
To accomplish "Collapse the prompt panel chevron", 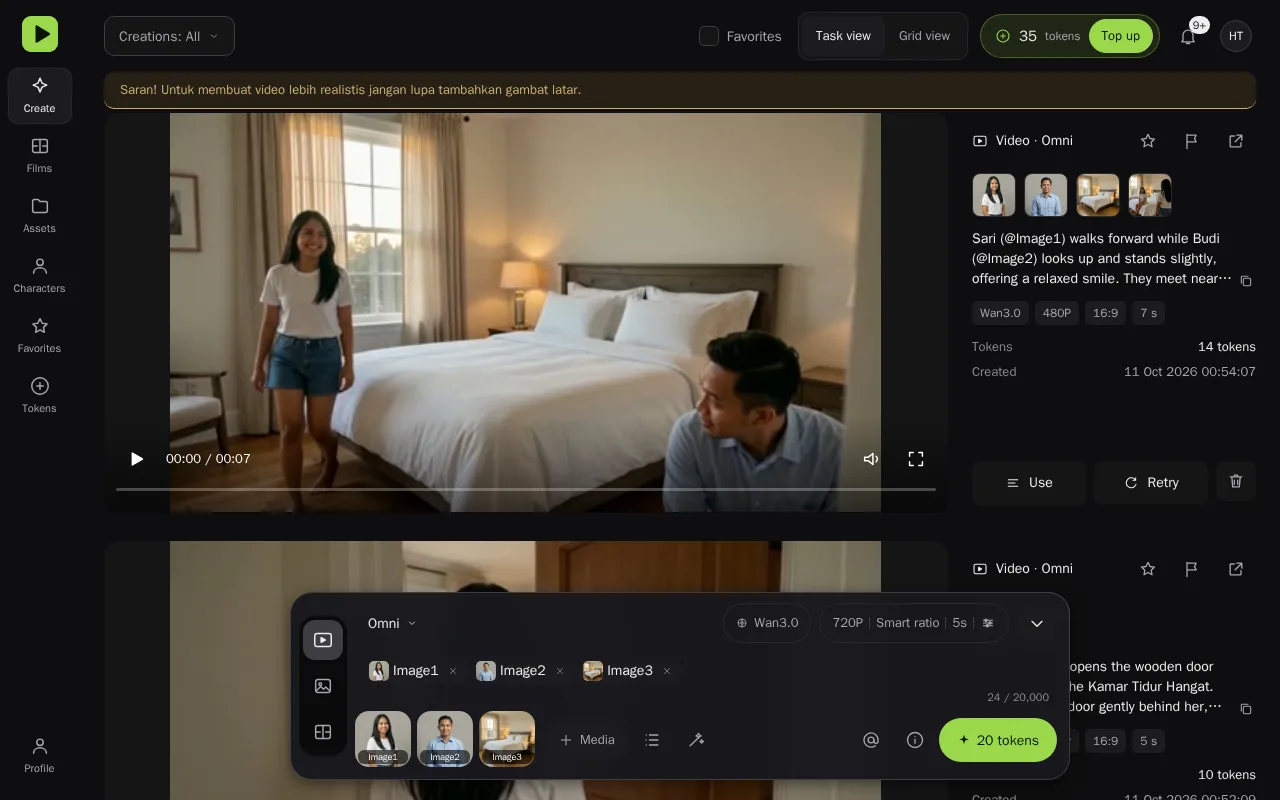I will (x=1037, y=623).
